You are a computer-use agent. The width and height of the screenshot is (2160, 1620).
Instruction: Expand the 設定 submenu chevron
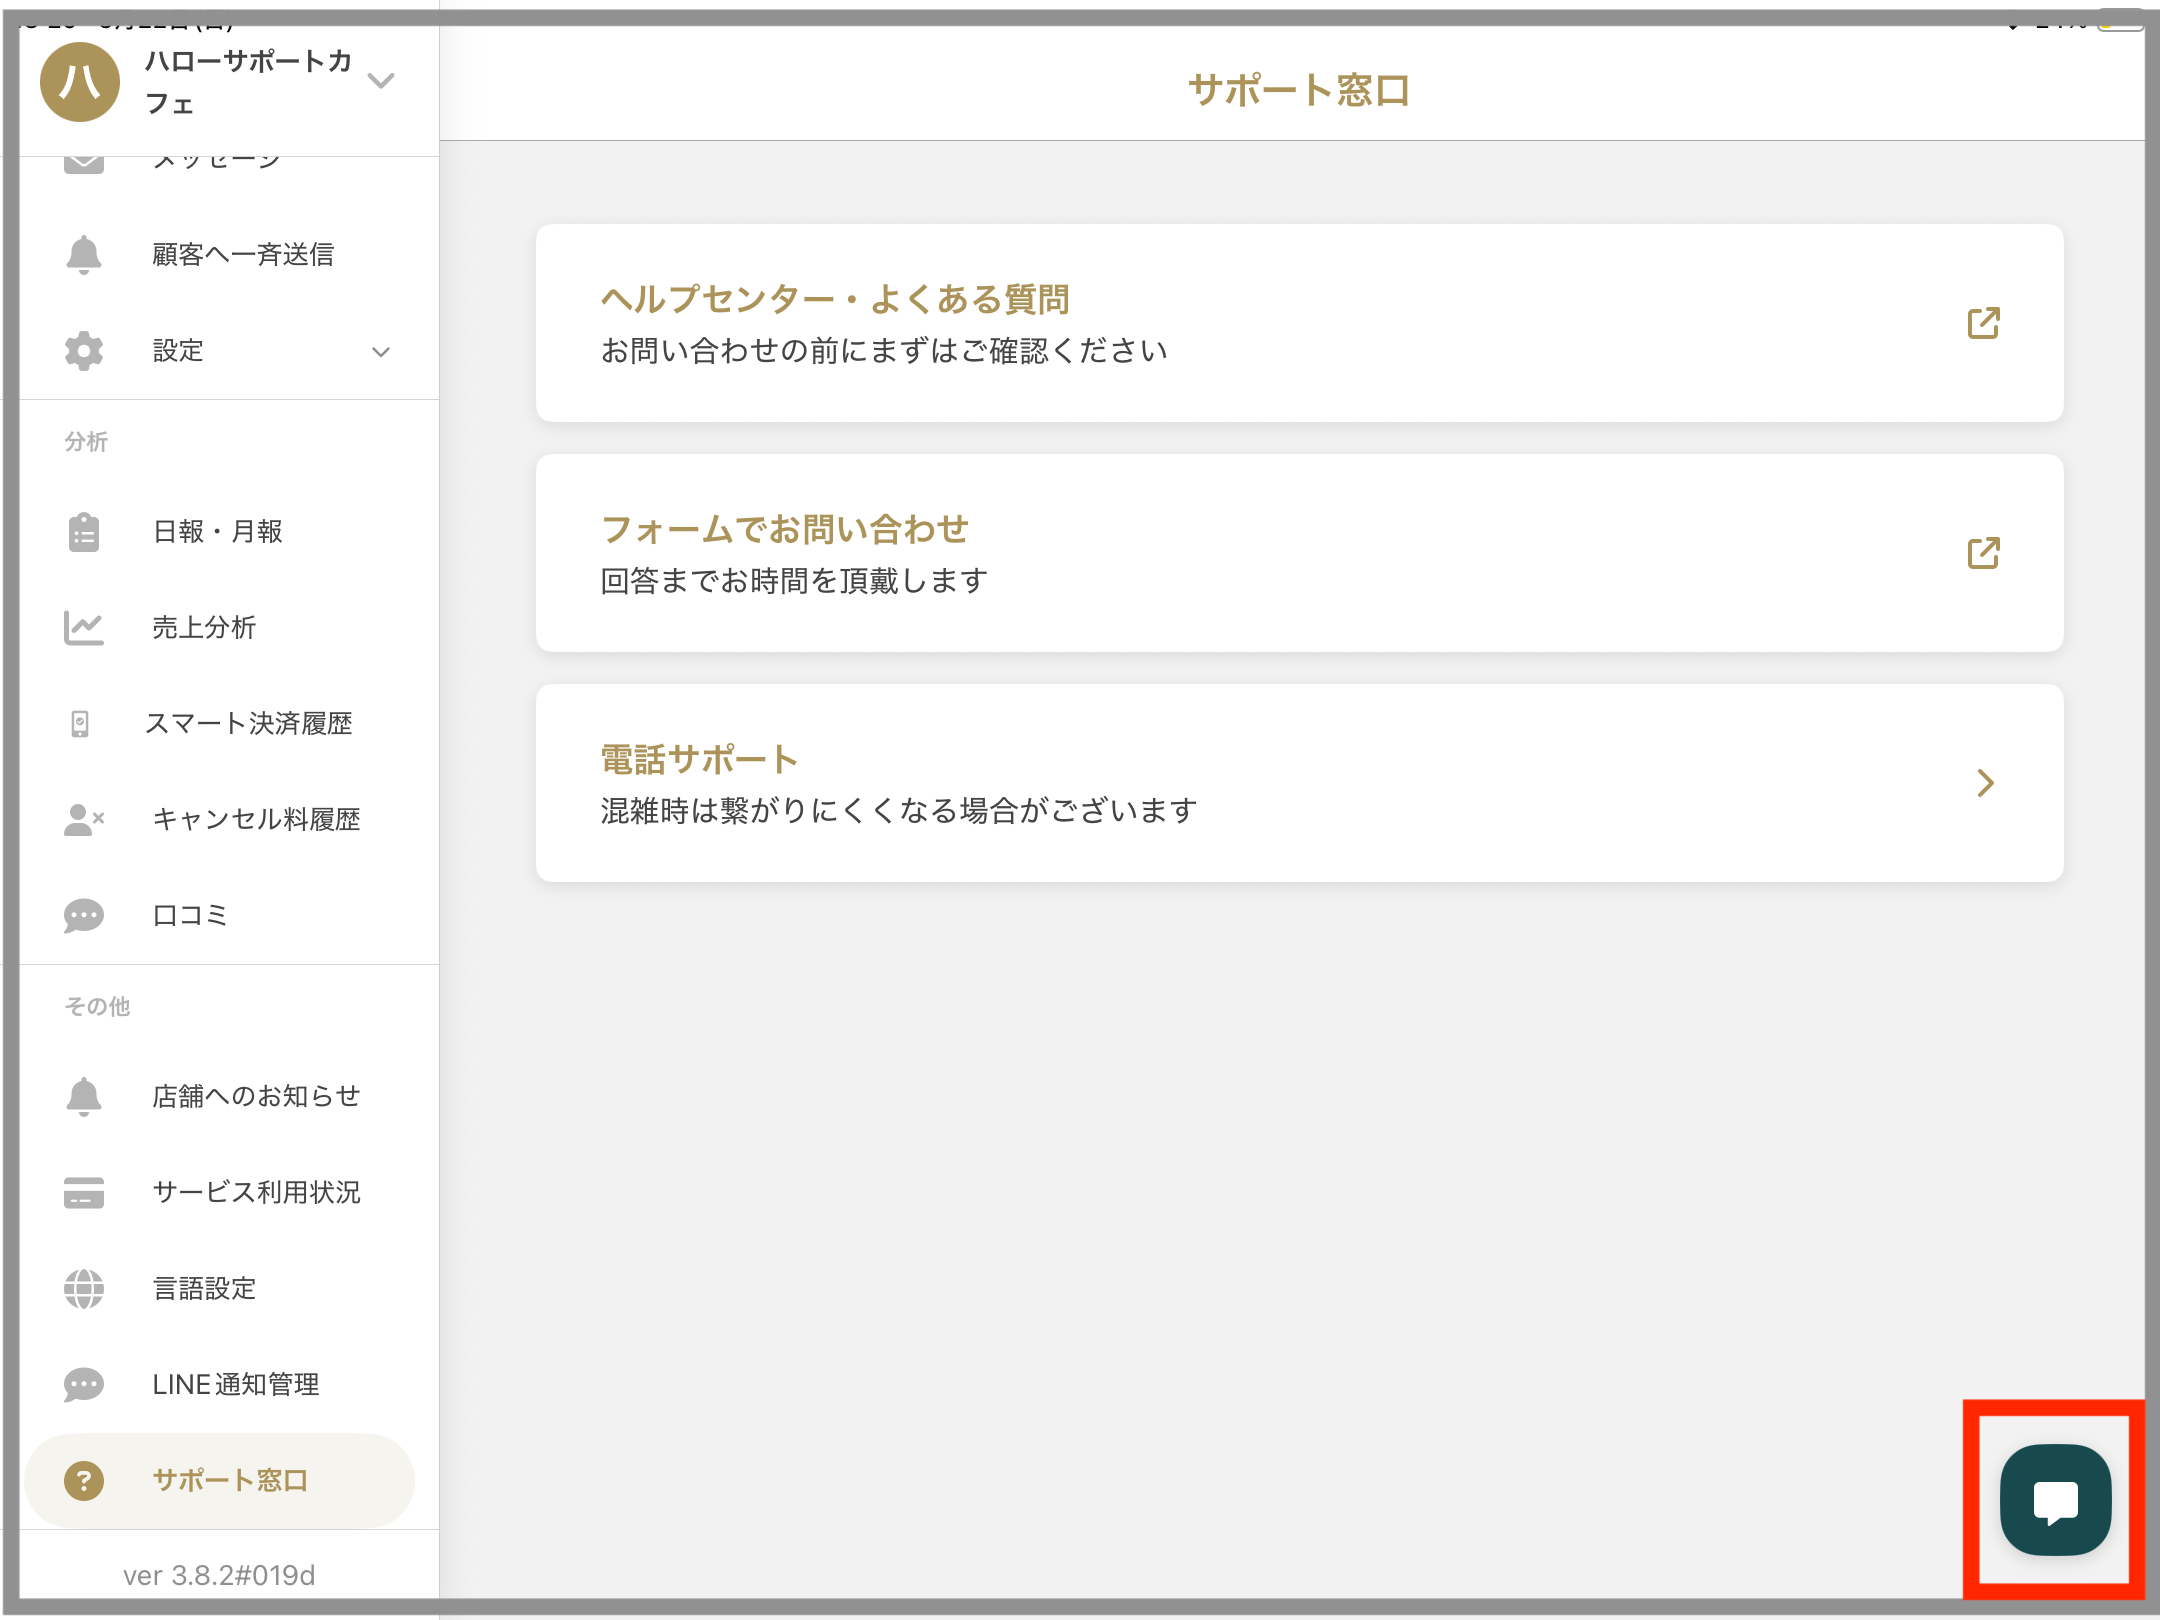381,351
